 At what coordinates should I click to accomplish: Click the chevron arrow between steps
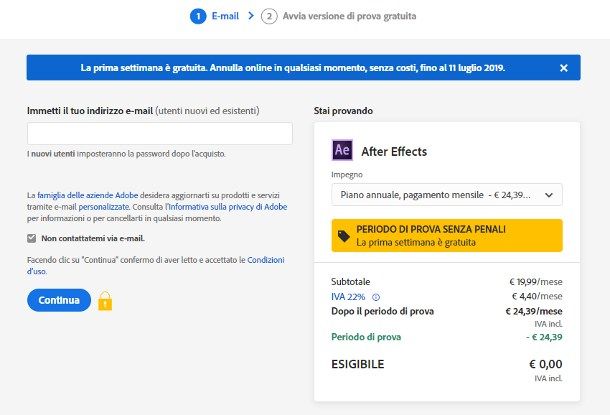[251, 16]
